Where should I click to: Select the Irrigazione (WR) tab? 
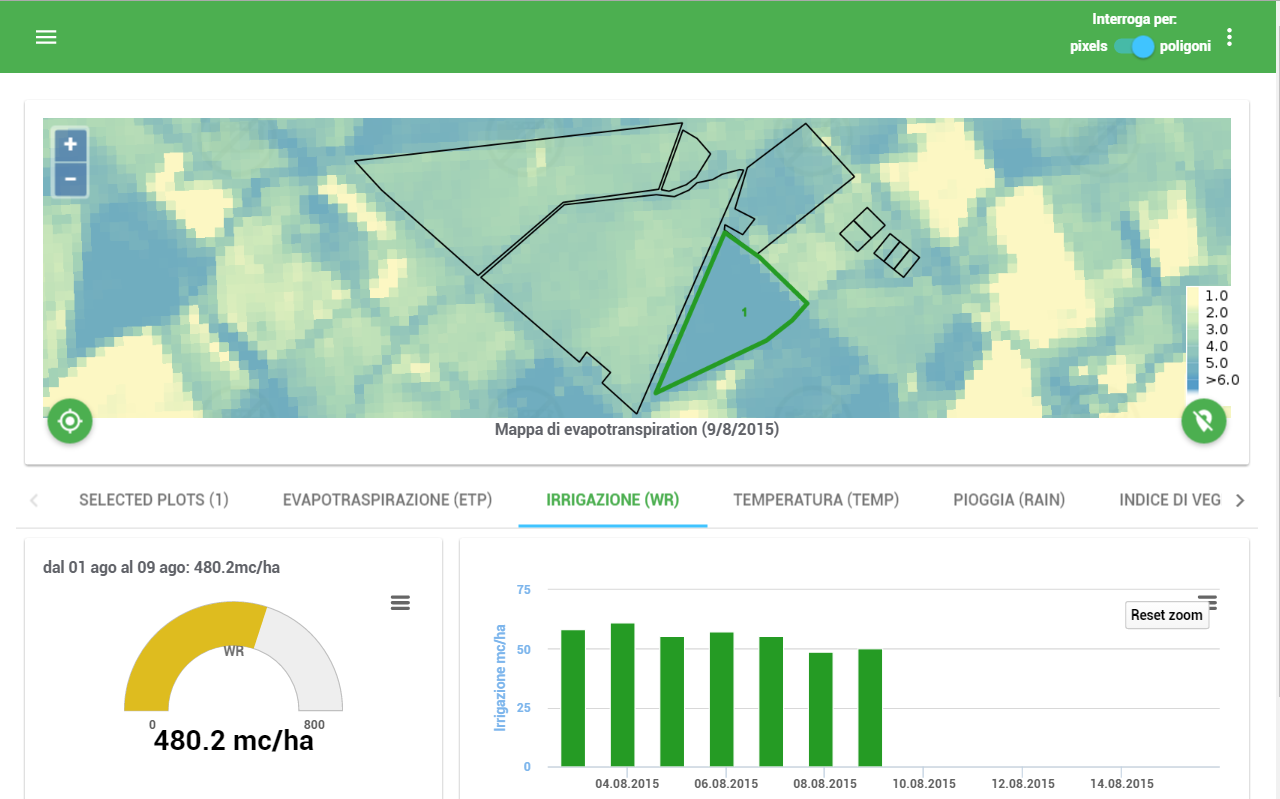tap(613, 500)
